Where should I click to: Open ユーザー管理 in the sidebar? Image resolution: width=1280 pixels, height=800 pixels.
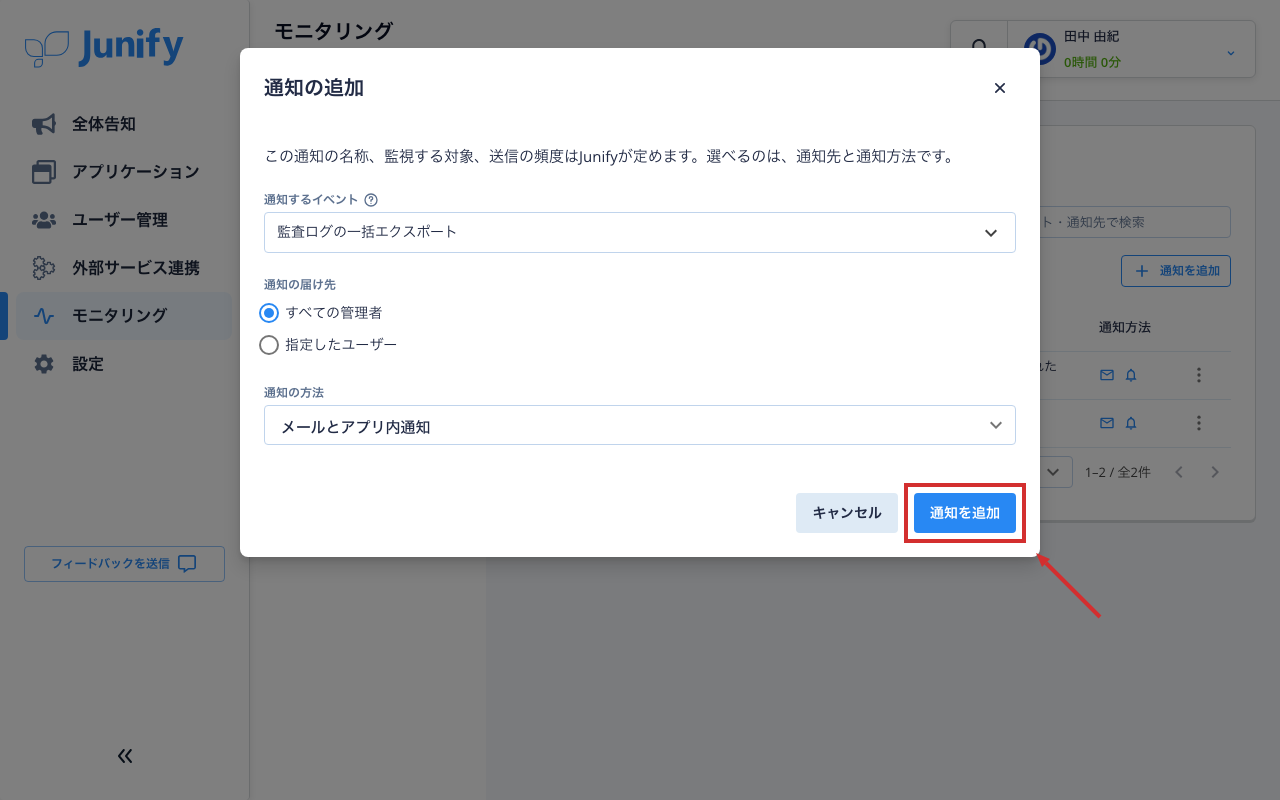(124, 220)
